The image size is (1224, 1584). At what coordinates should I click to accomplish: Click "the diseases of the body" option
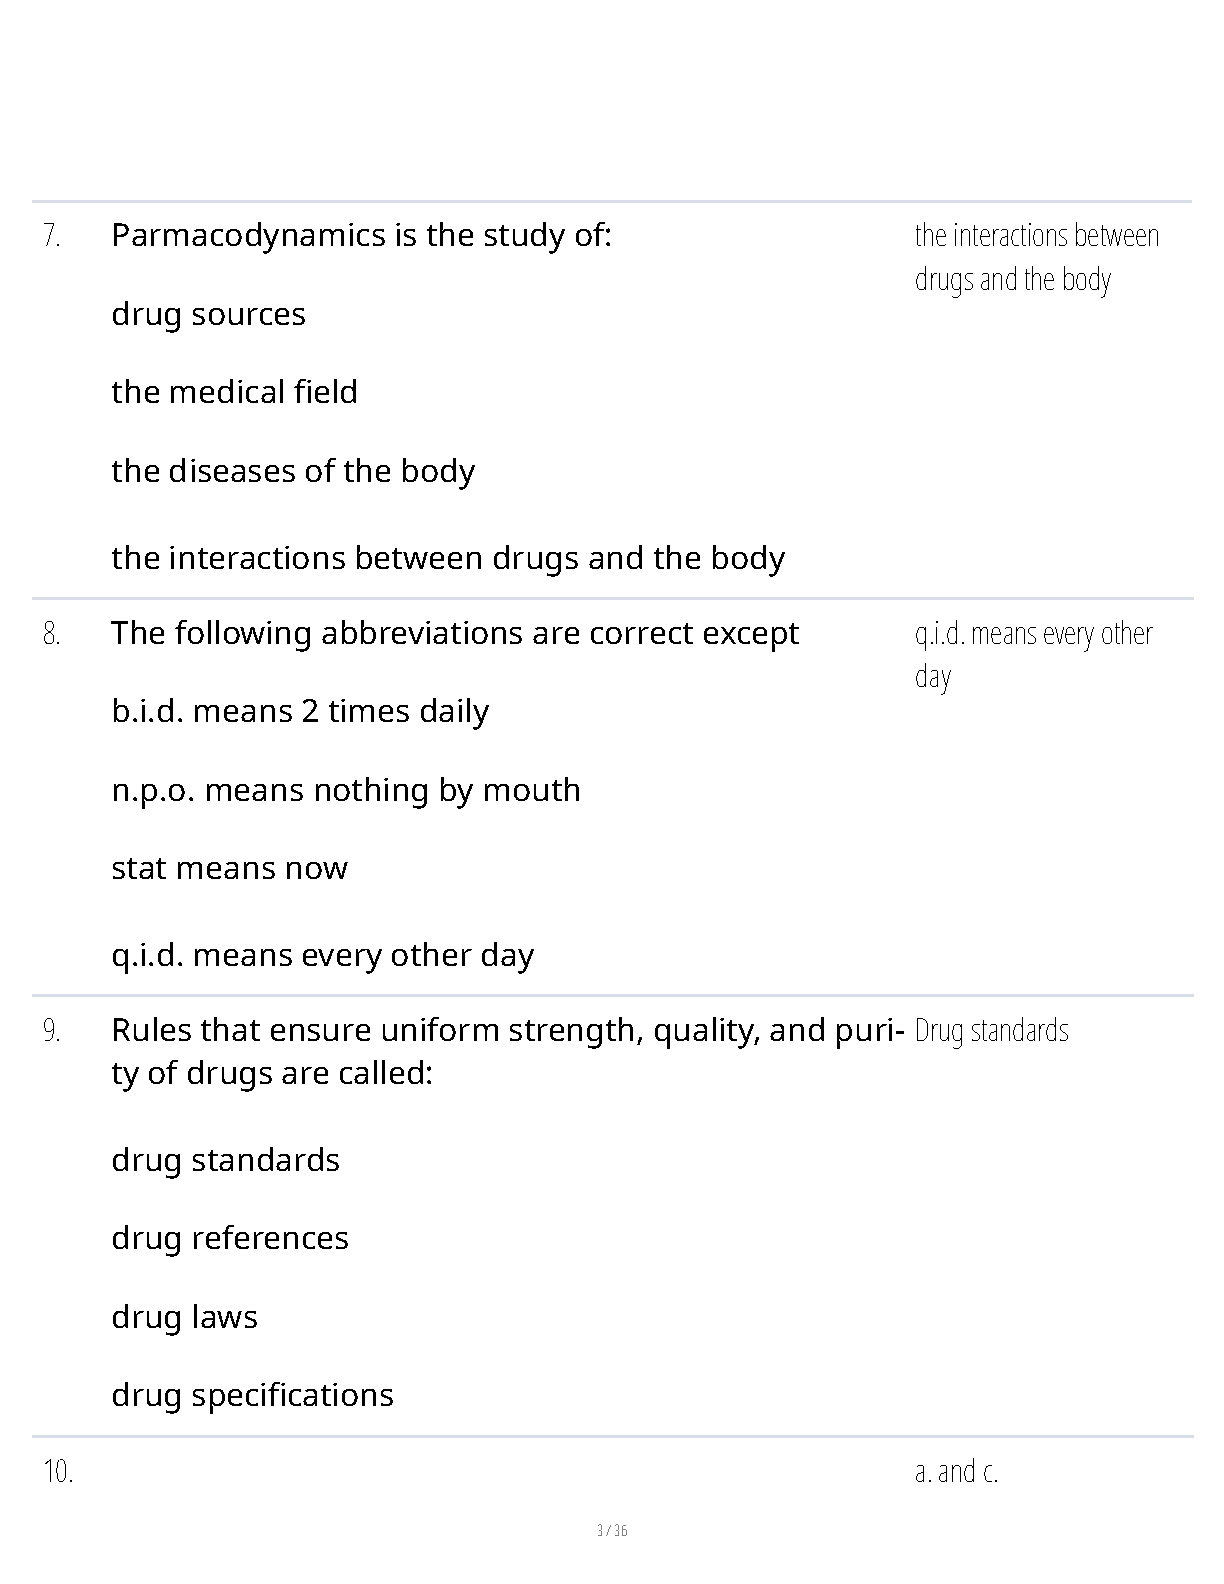293,471
